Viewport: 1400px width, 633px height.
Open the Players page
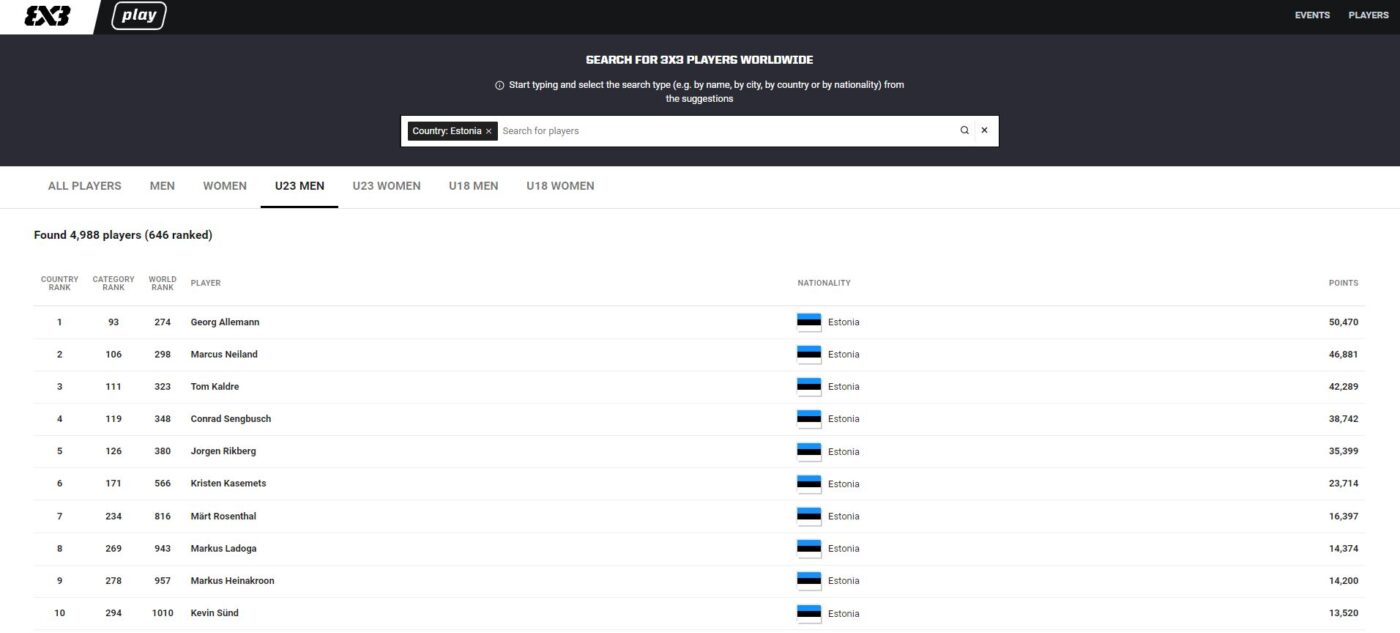(1368, 15)
